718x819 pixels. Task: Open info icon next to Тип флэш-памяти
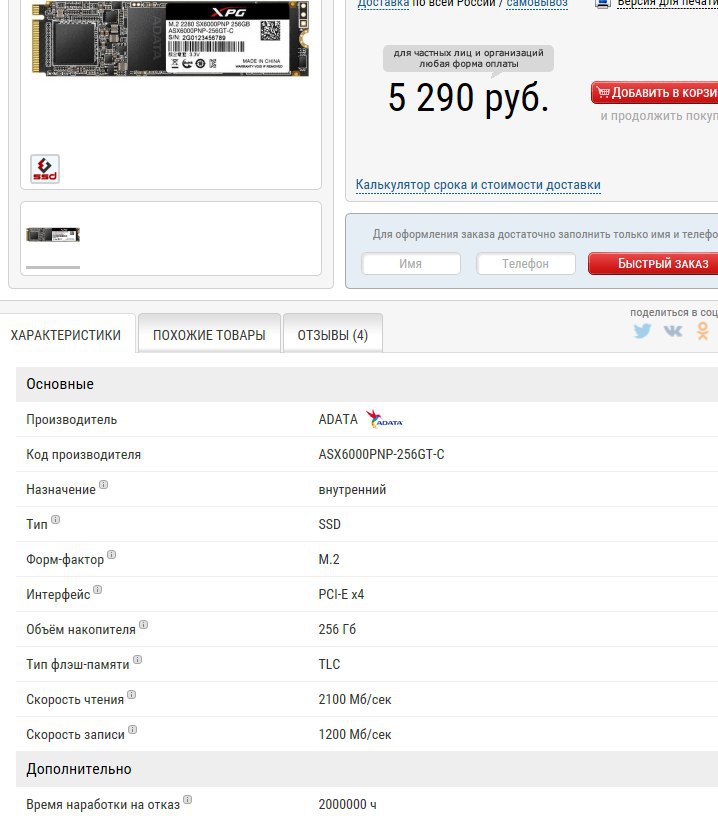[x=137, y=659]
